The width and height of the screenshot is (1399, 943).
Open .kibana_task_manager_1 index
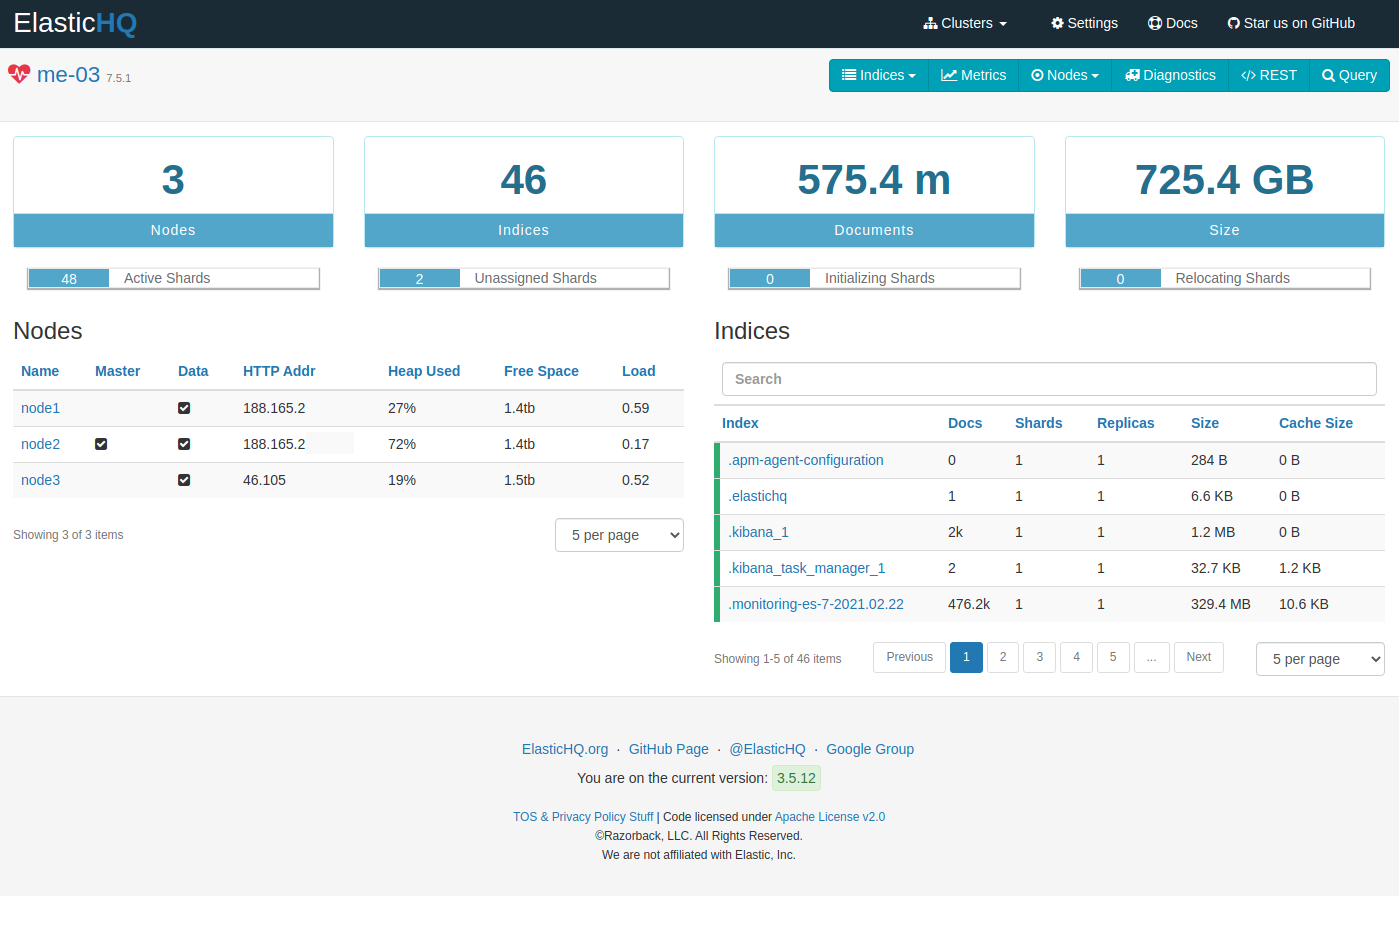807,568
